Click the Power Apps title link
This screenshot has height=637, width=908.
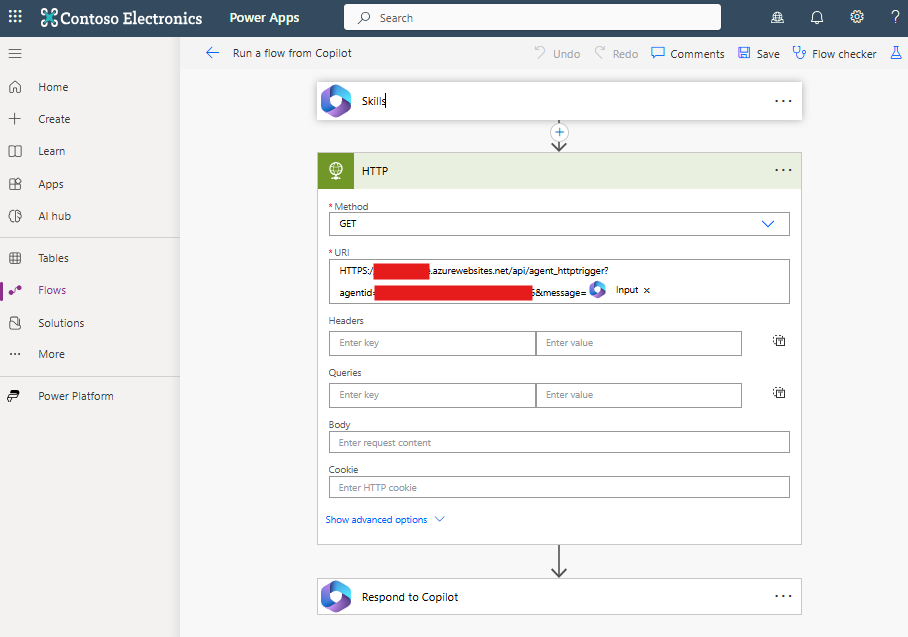click(x=265, y=18)
